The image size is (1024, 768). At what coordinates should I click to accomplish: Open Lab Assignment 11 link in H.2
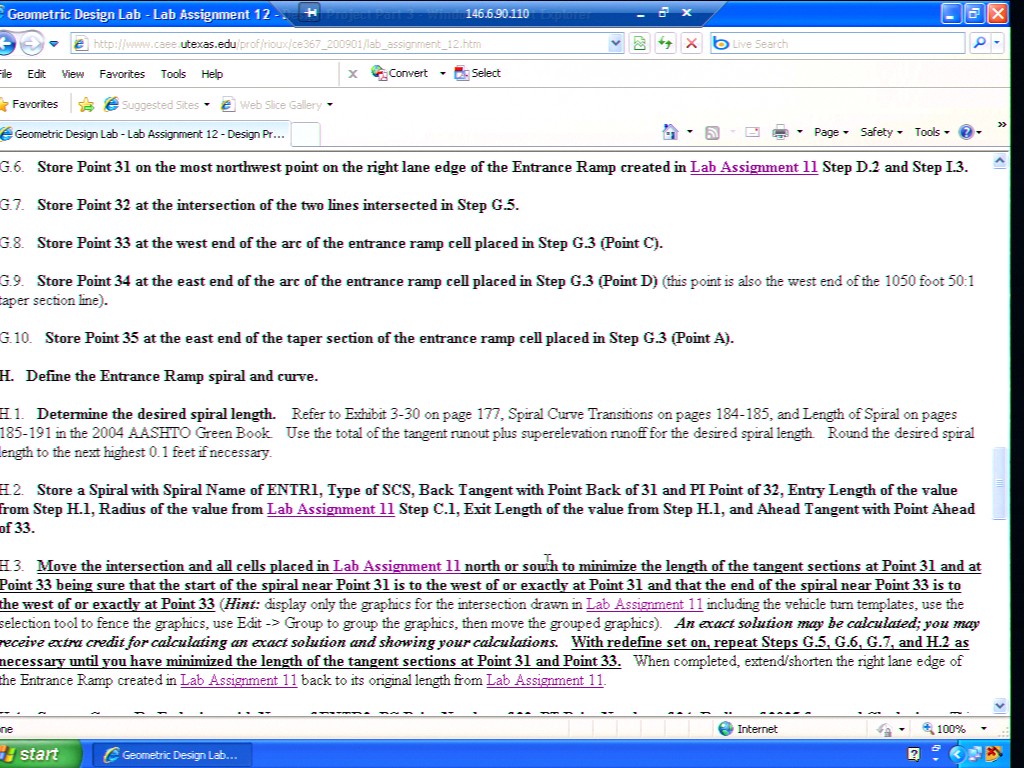click(x=330, y=509)
